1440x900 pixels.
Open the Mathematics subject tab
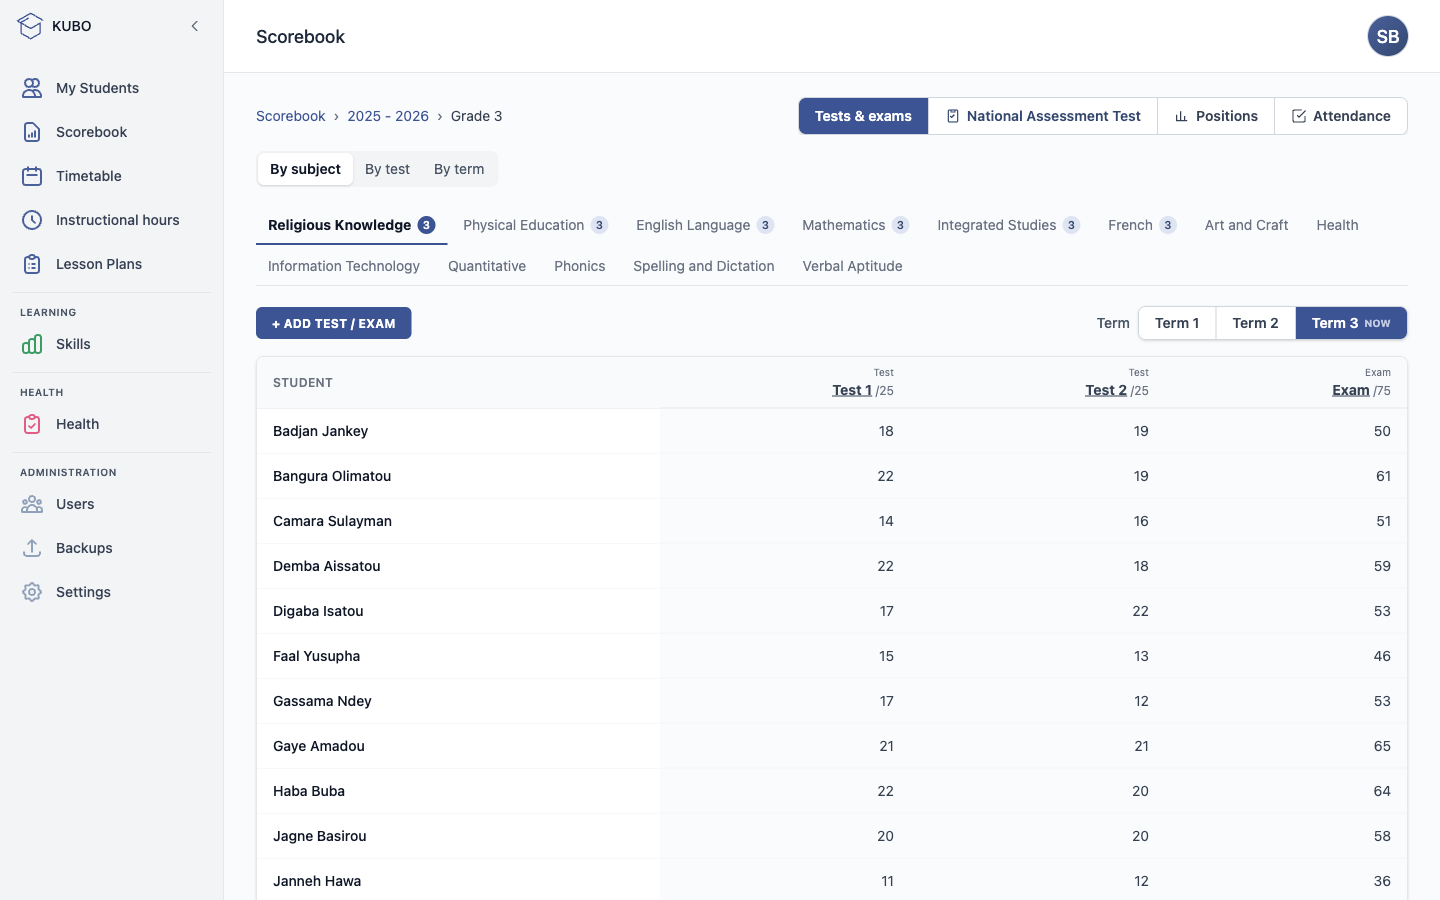pos(855,225)
